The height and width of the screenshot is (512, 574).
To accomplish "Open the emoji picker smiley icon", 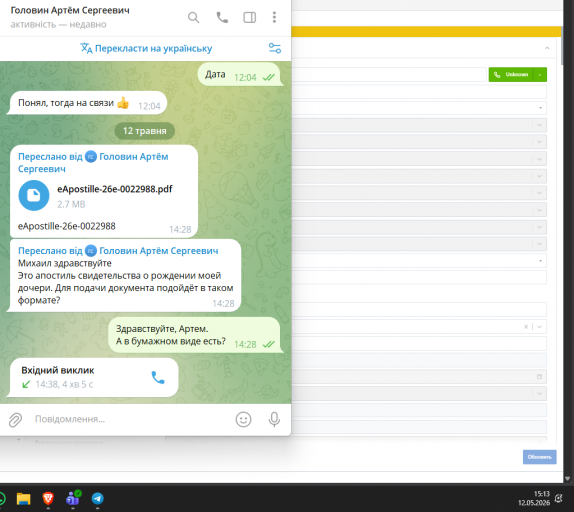I will (x=243, y=419).
